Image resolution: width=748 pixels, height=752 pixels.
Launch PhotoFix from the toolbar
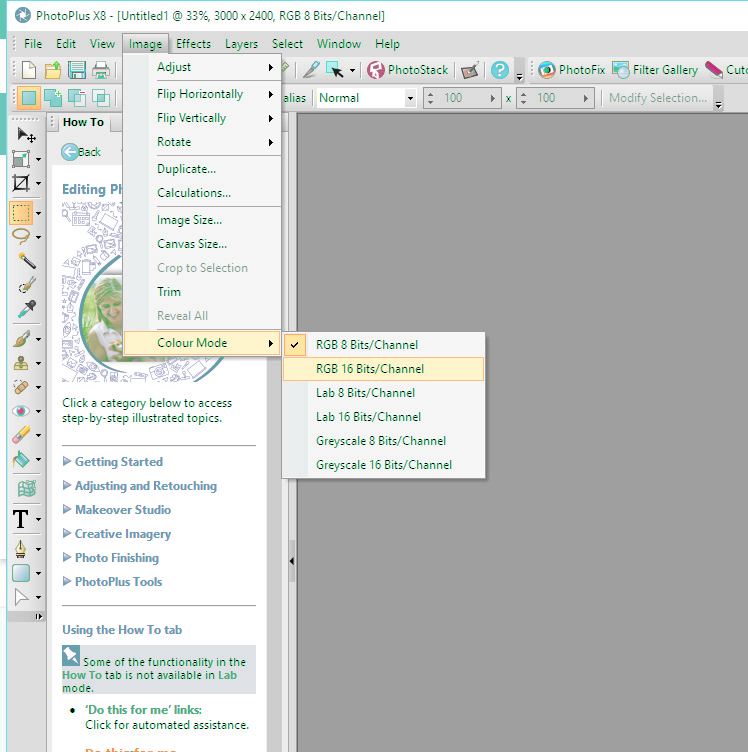(572, 70)
